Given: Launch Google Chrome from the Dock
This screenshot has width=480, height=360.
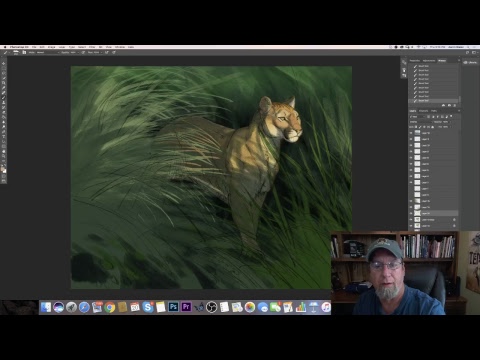Looking at the screenshot, I should point(110,307).
